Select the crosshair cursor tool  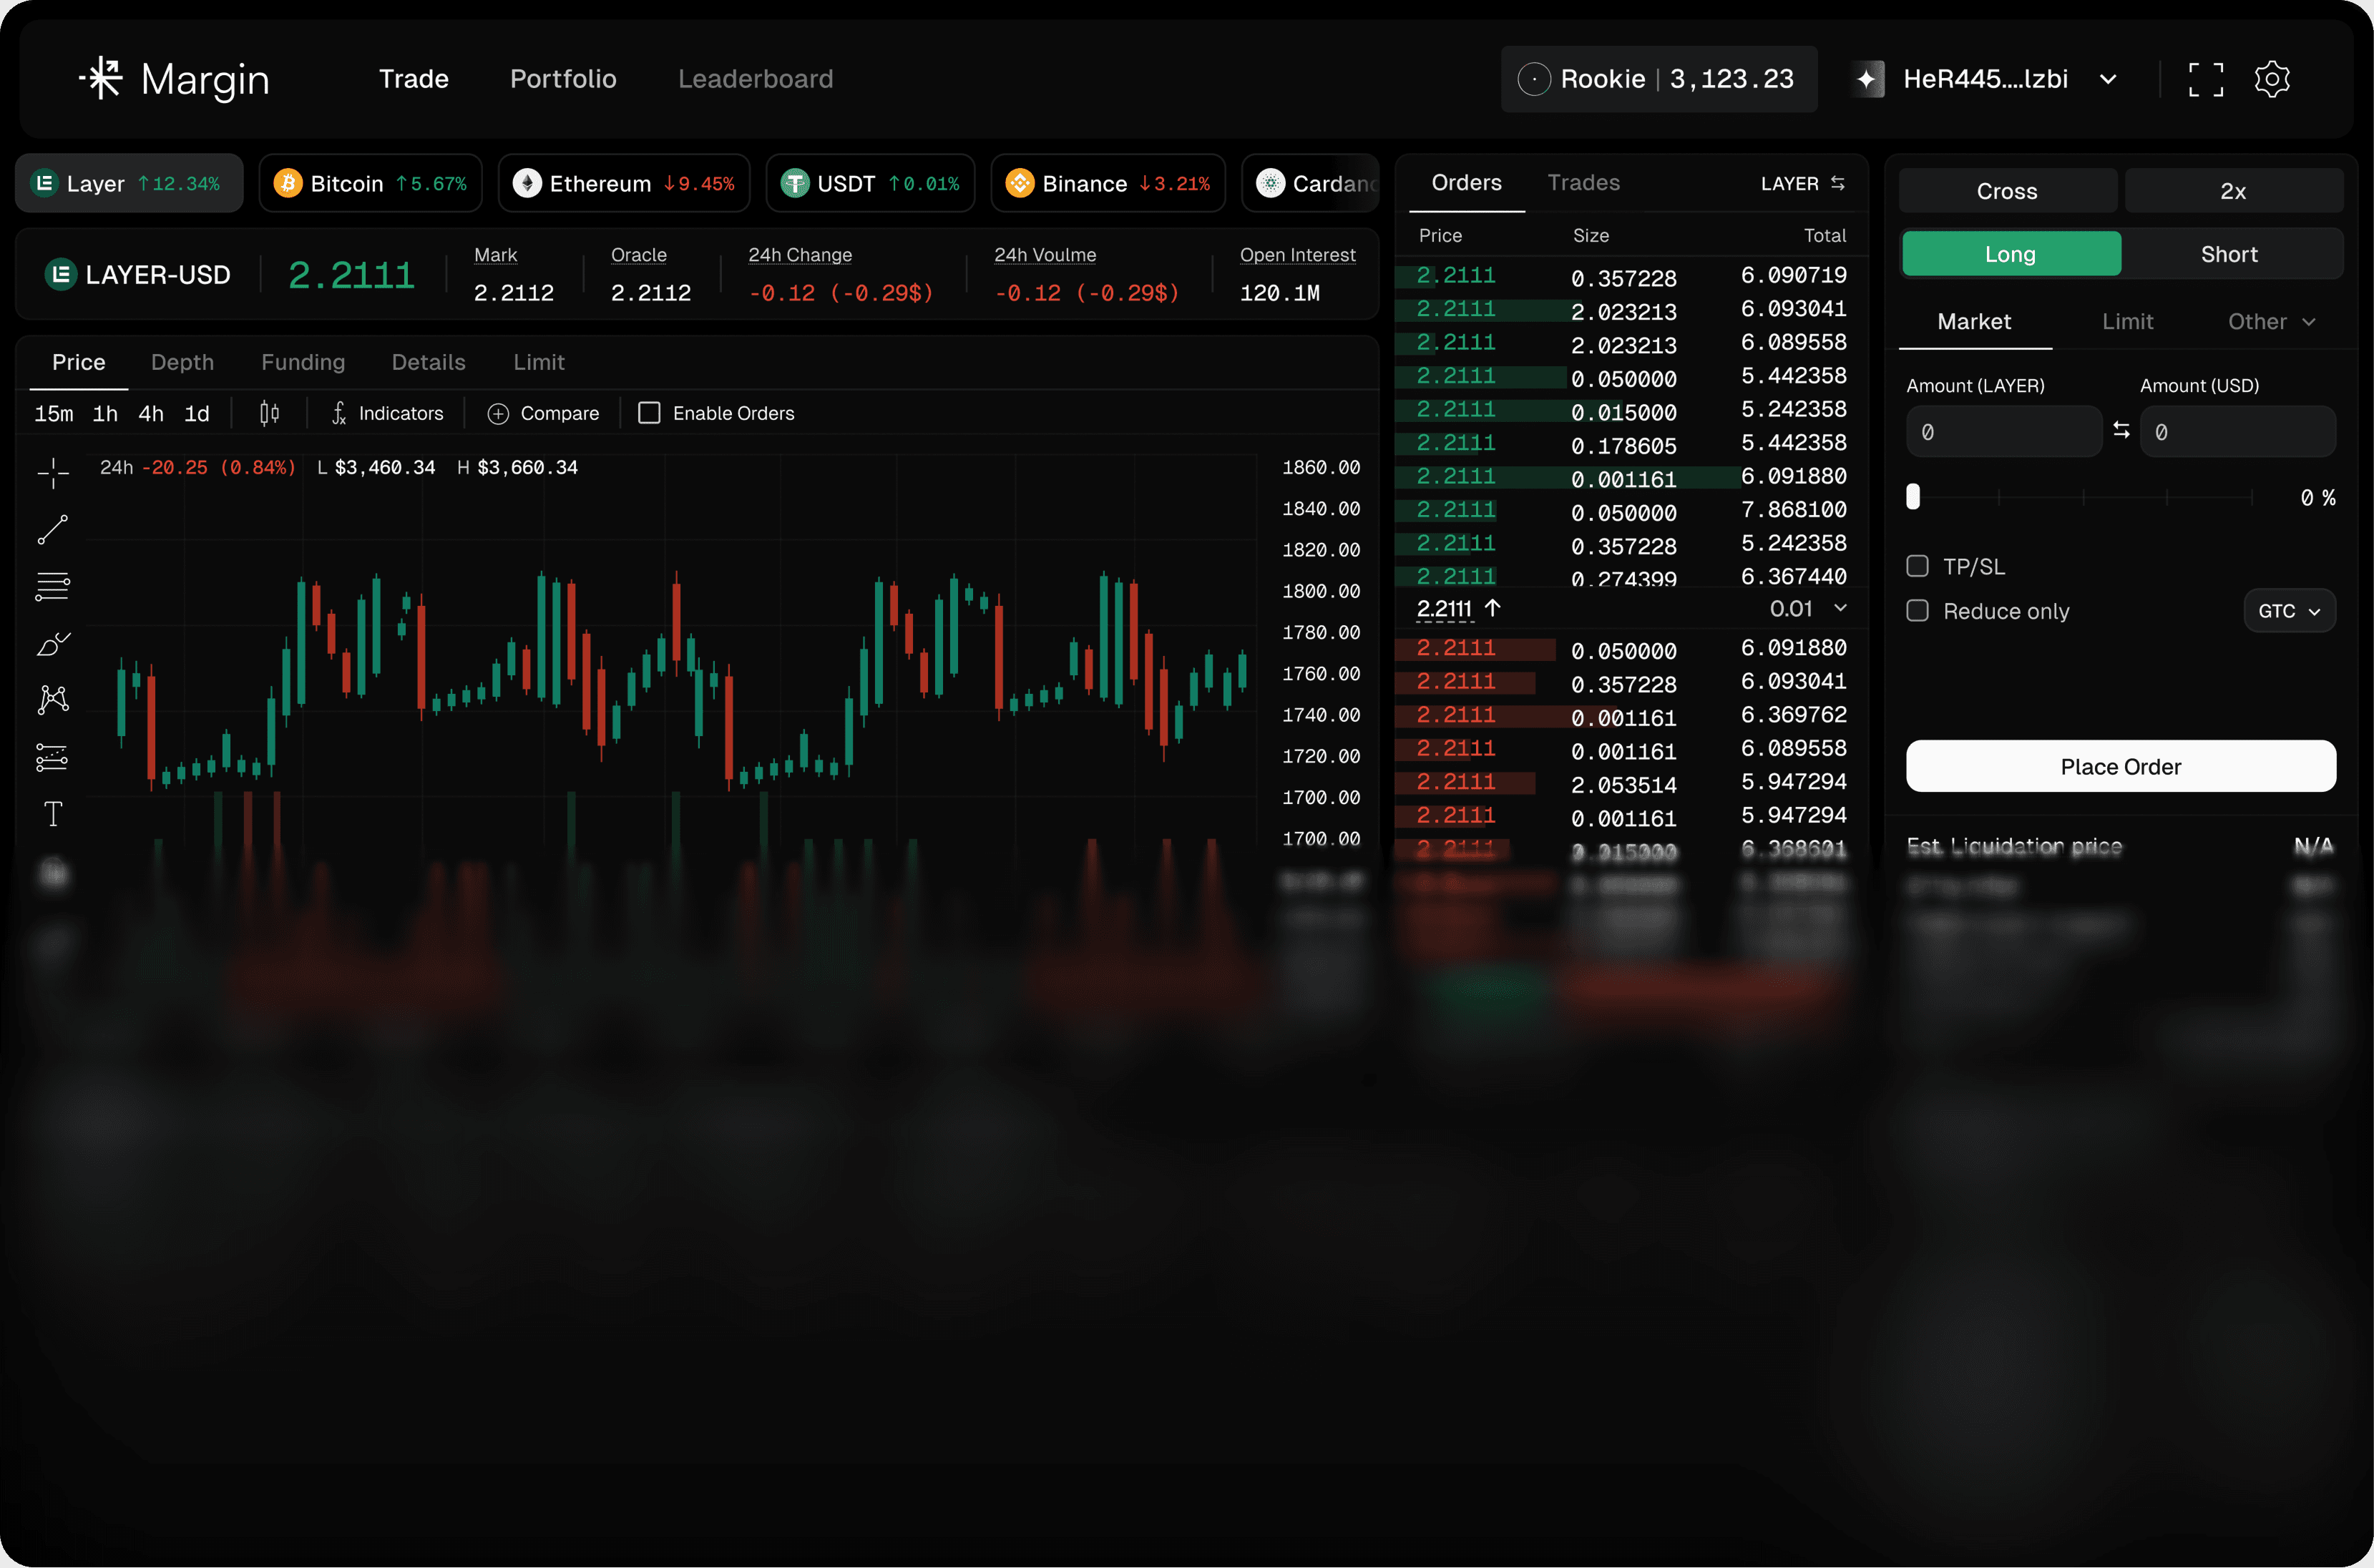[53, 473]
